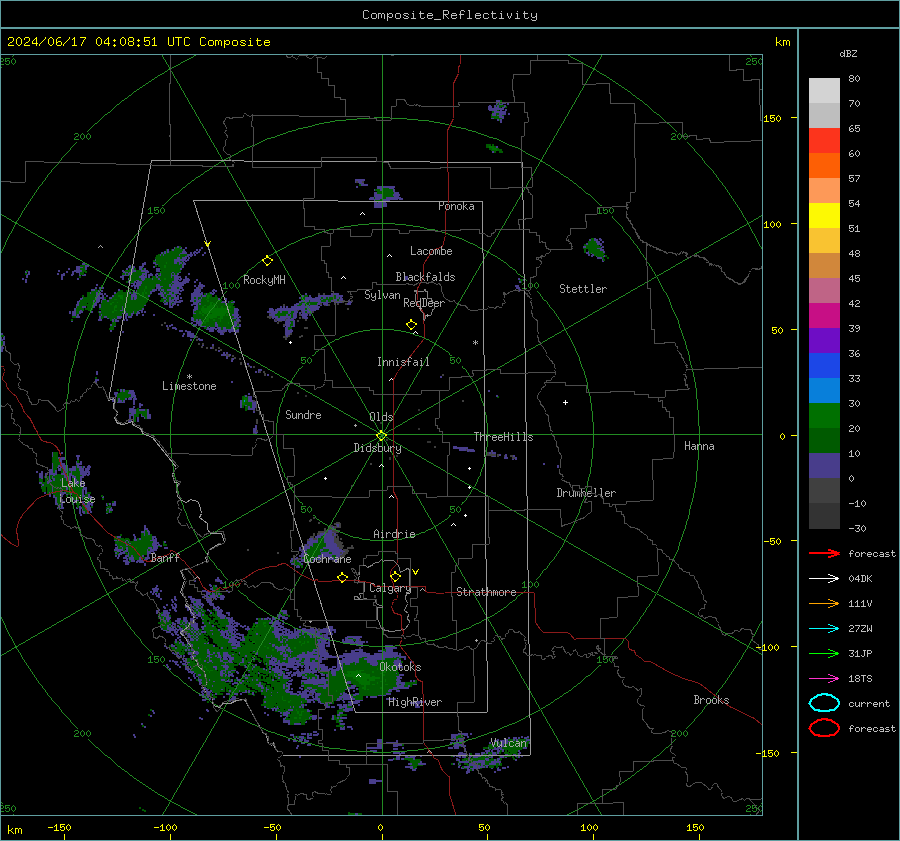Click the Hanna city label
The image size is (900, 841).
(699, 446)
